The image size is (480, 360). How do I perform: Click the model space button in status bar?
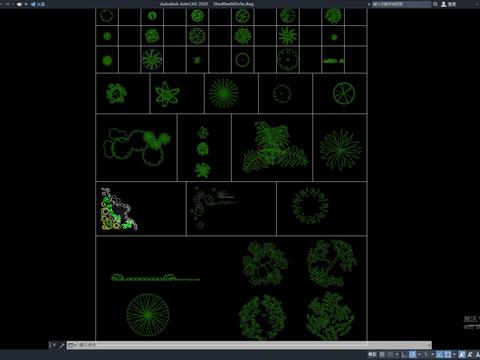tap(372, 354)
